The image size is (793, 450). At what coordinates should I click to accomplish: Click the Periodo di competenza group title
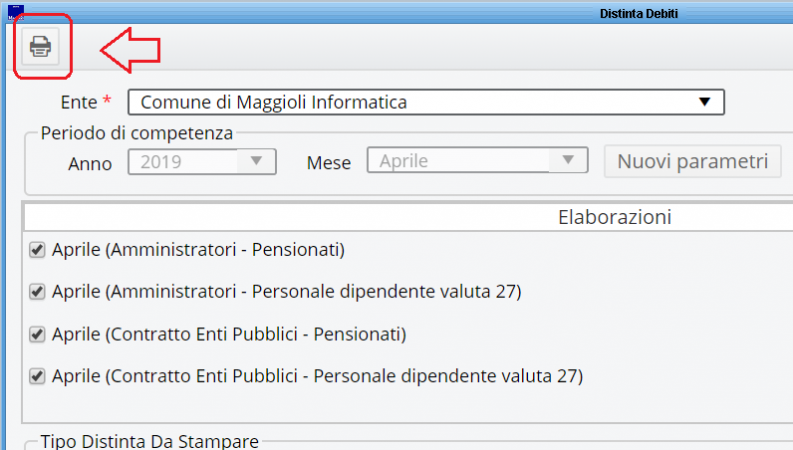pos(137,132)
